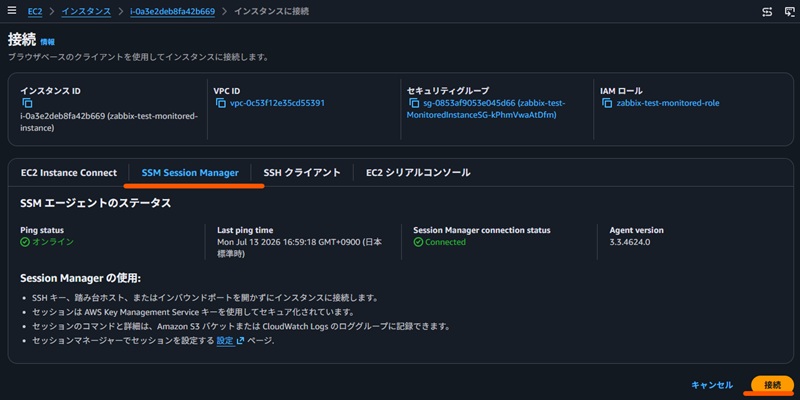Screen dimensions: 800x400
Task: Click the orange 接続 button
Action: 772,385
